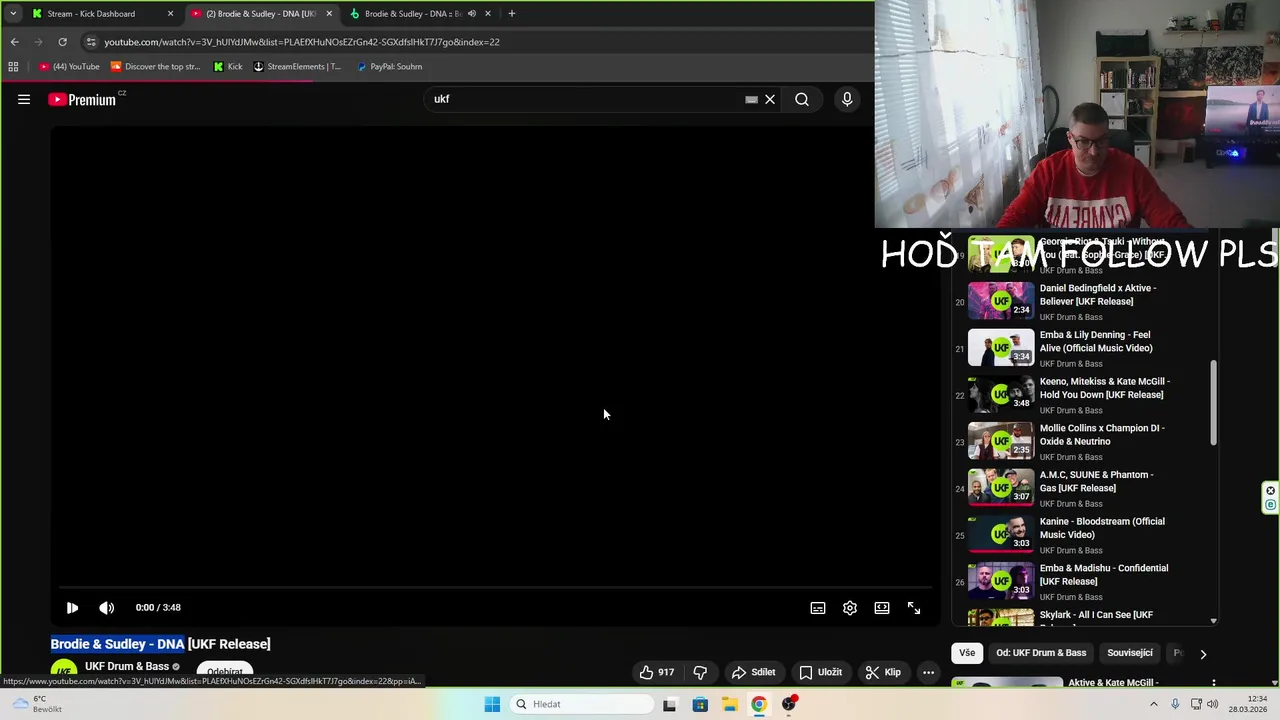Click the search input field containing ukf
Screen dimensions: 1280x720
585,99
